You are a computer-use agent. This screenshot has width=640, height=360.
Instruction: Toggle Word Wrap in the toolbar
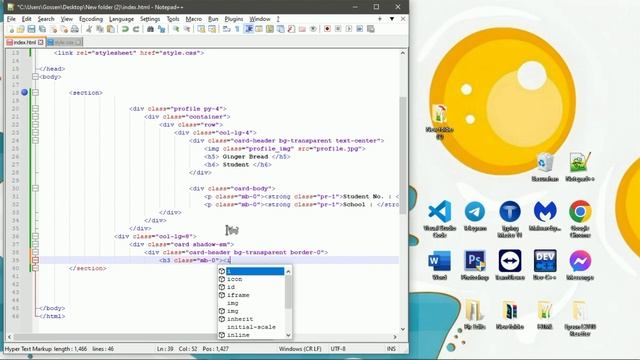click(227, 29)
